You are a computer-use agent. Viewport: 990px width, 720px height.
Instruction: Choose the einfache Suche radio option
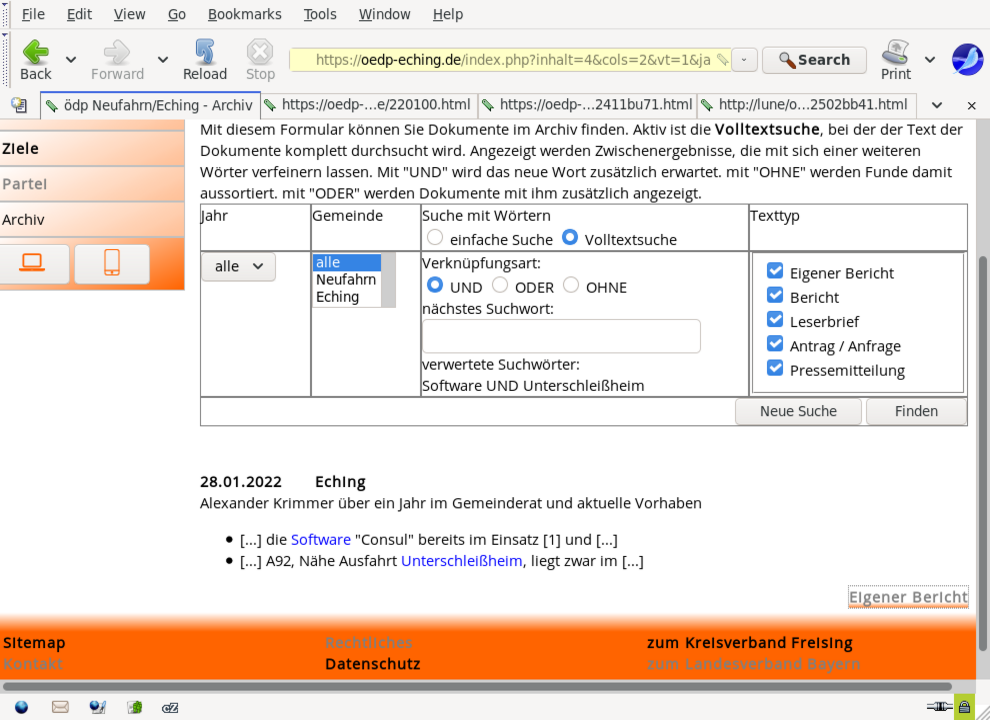(435, 238)
